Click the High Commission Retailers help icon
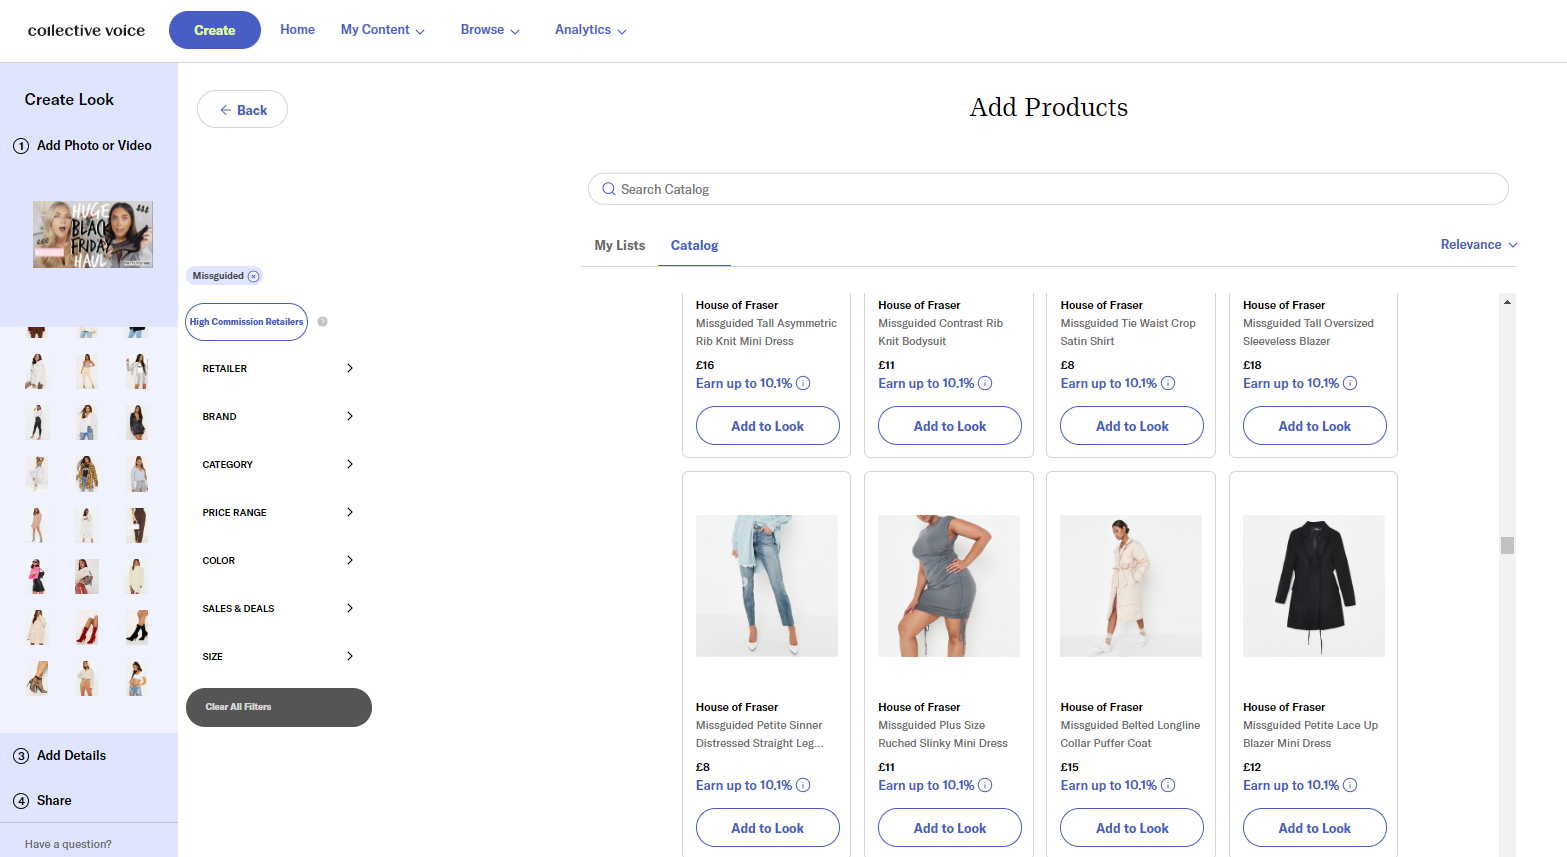 322,322
